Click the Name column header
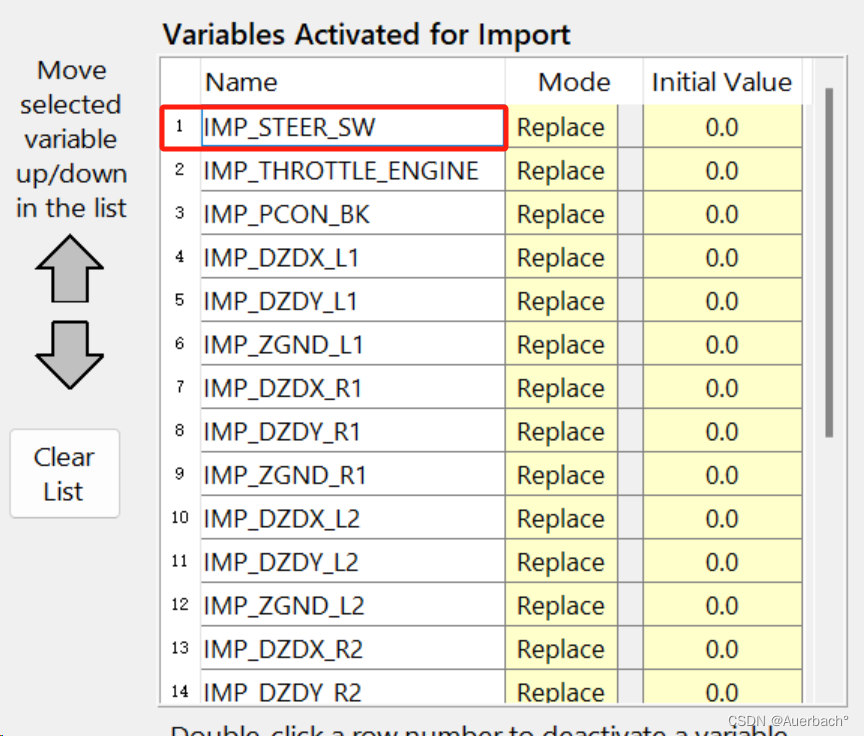The height and width of the screenshot is (736, 864). coord(353,82)
